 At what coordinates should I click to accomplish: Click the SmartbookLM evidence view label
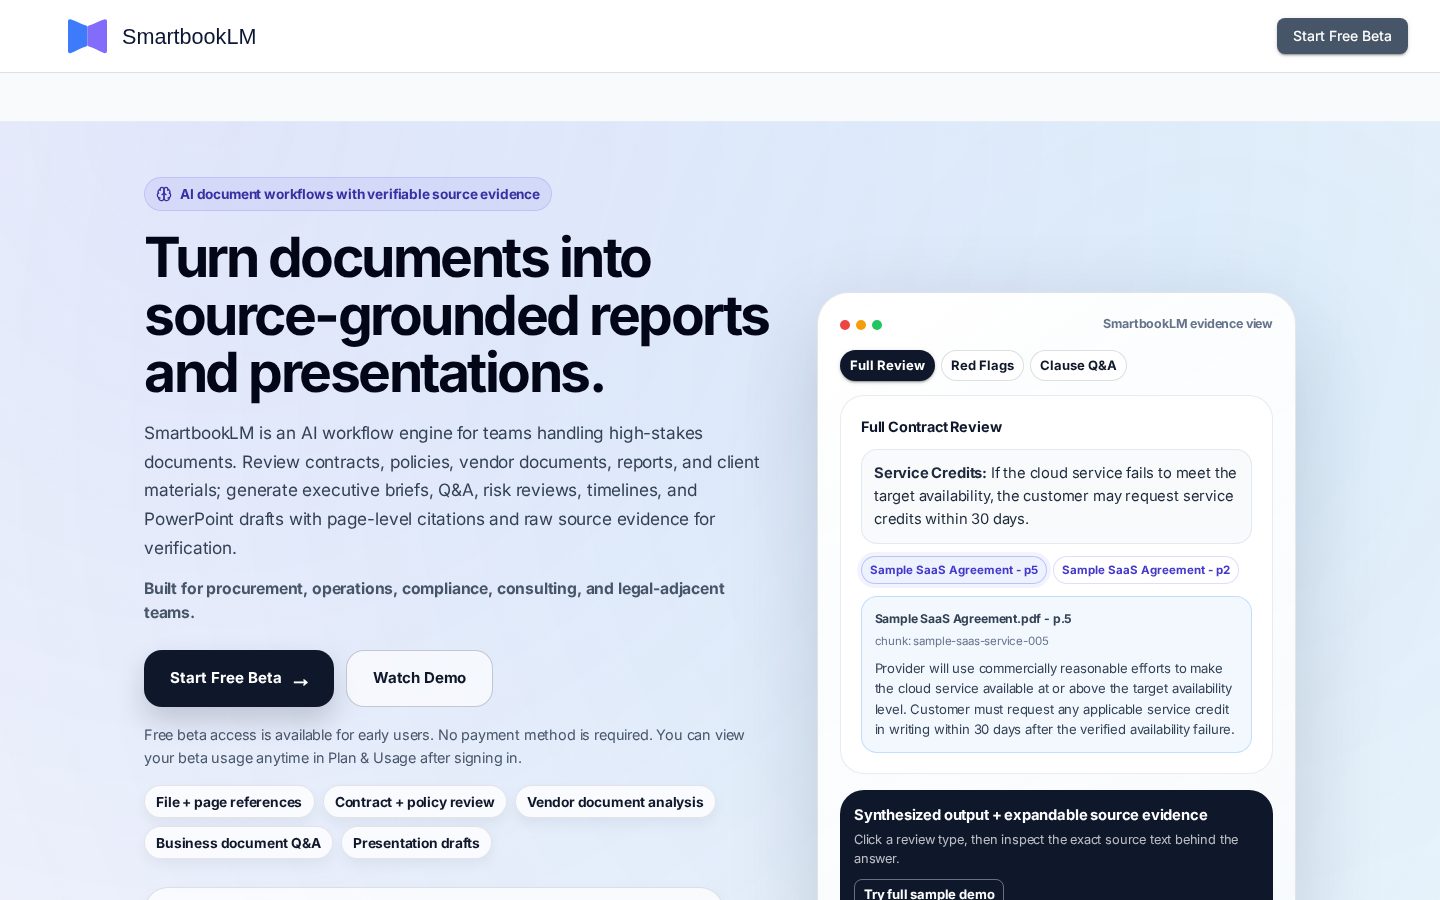[1187, 324]
